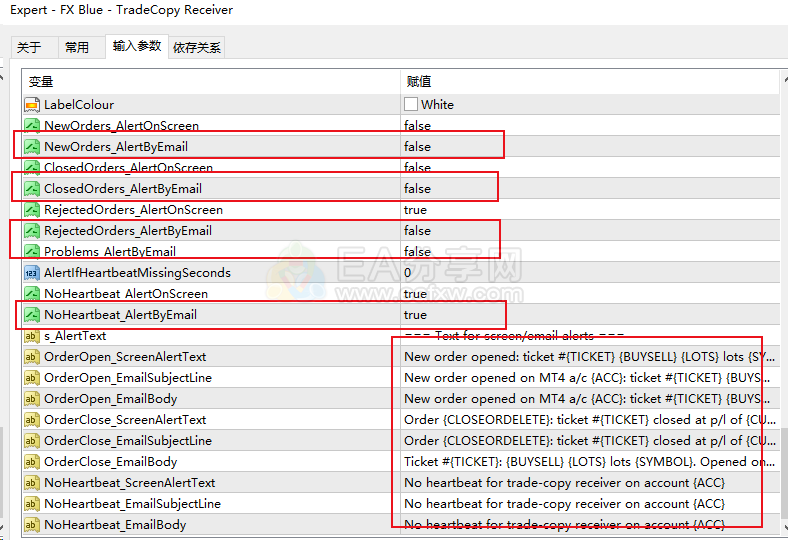Viewport: 788px width, 540px height.
Task: Select the false value of RejectedOrders_AlertByEmail
Action: pyautogui.click(x=417, y=231)
